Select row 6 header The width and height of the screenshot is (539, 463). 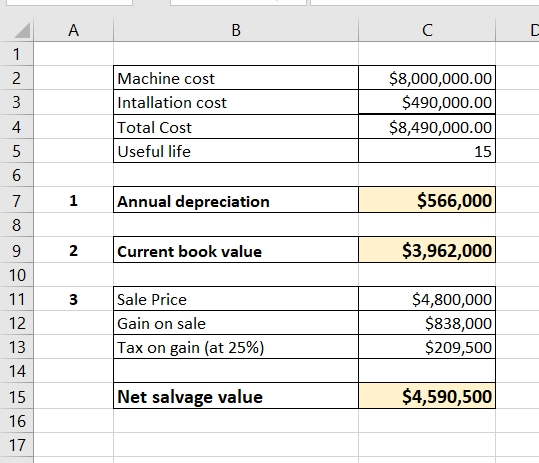(16, 175)
